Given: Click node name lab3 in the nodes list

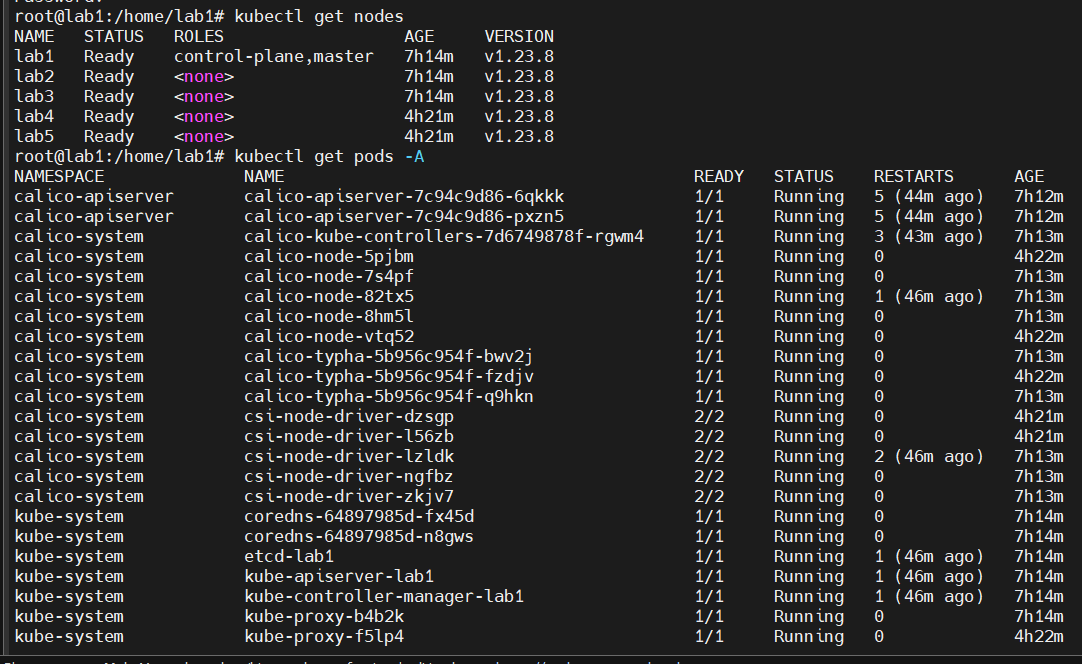Looking at the screenshot, I should (34, 96).
